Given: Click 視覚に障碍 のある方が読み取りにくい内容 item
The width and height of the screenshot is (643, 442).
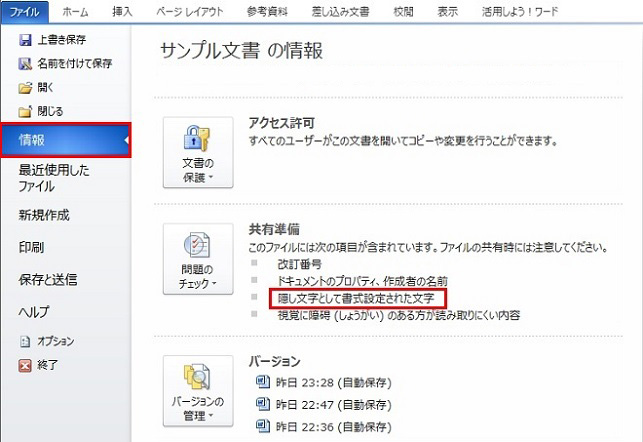Looking at the screenshot, I should [x=399, y=315].
